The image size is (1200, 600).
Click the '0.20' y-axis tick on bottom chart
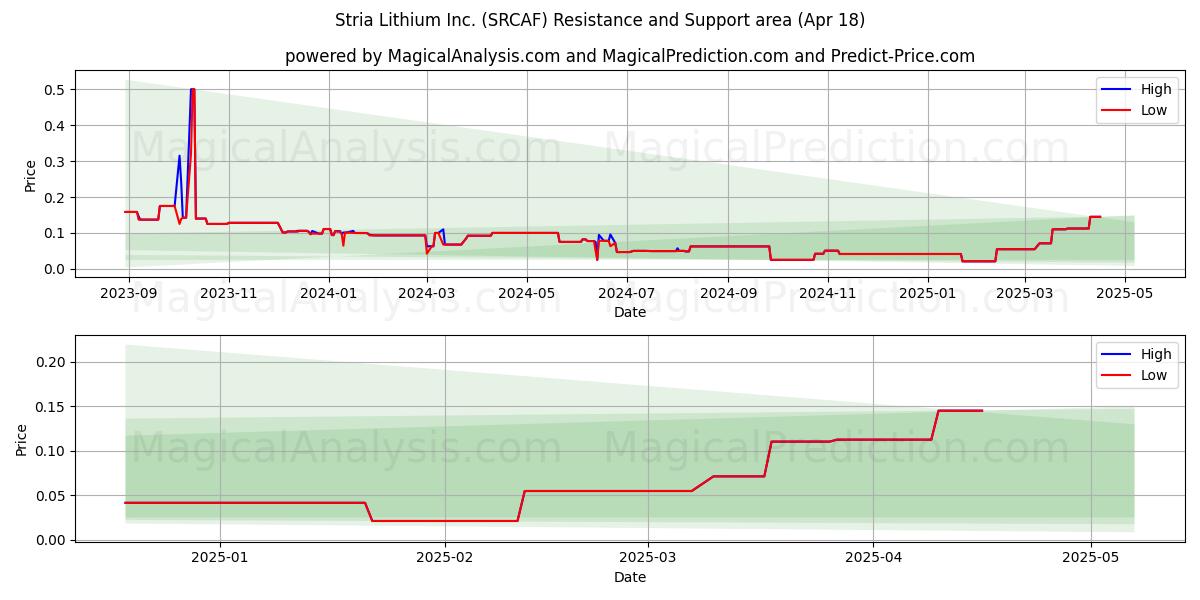[x=52, y=363]
